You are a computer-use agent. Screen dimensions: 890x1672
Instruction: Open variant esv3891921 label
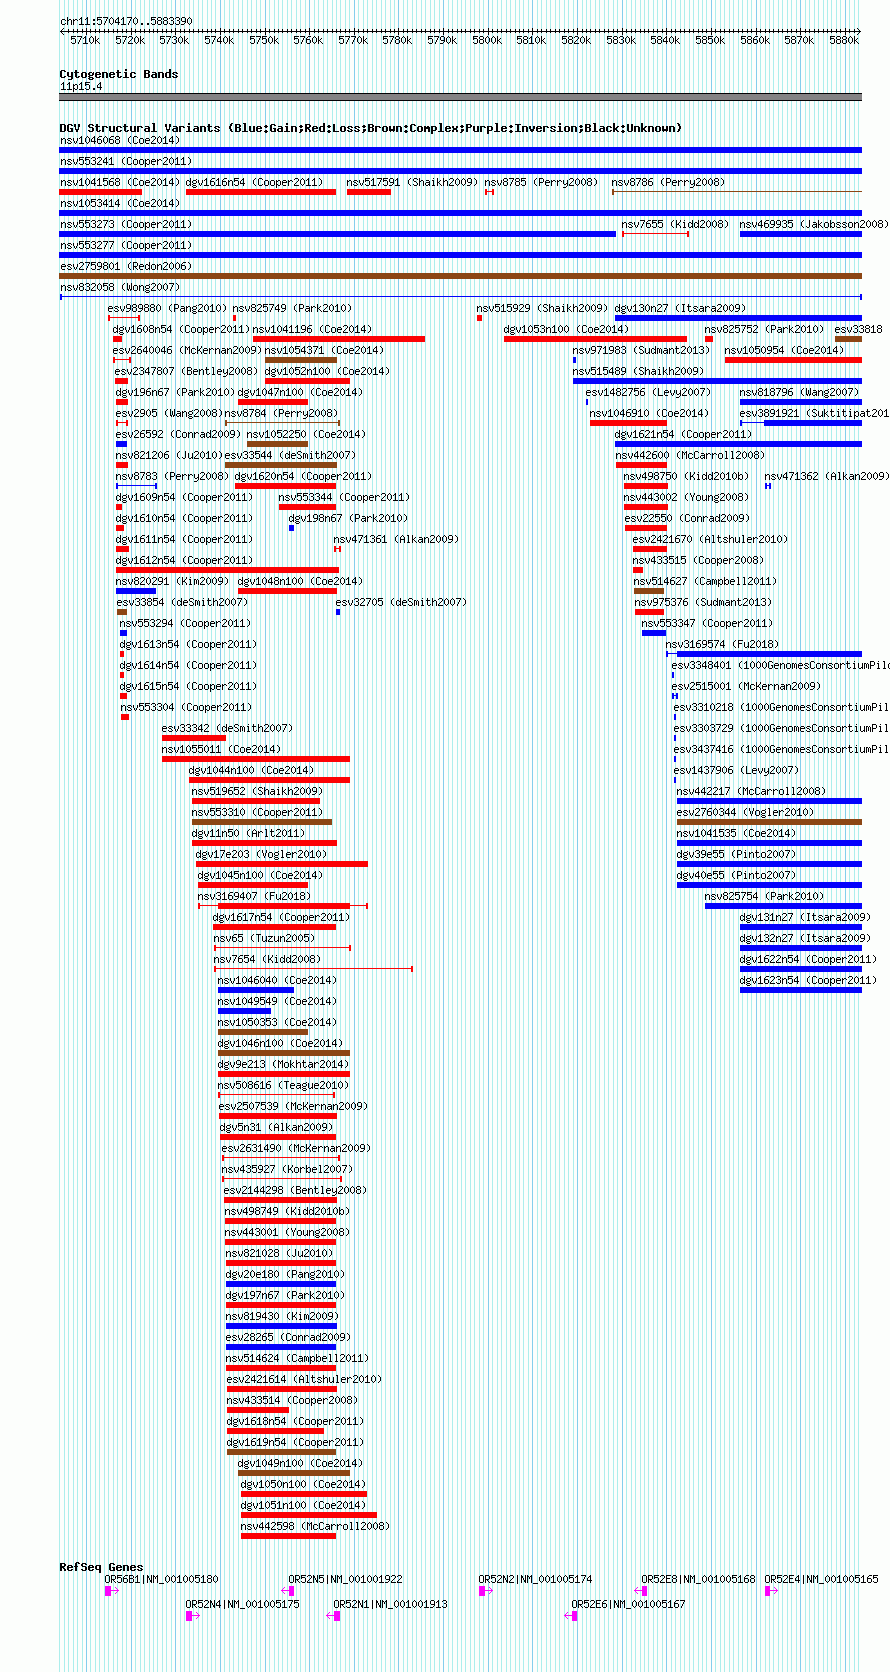click(813, 413)
